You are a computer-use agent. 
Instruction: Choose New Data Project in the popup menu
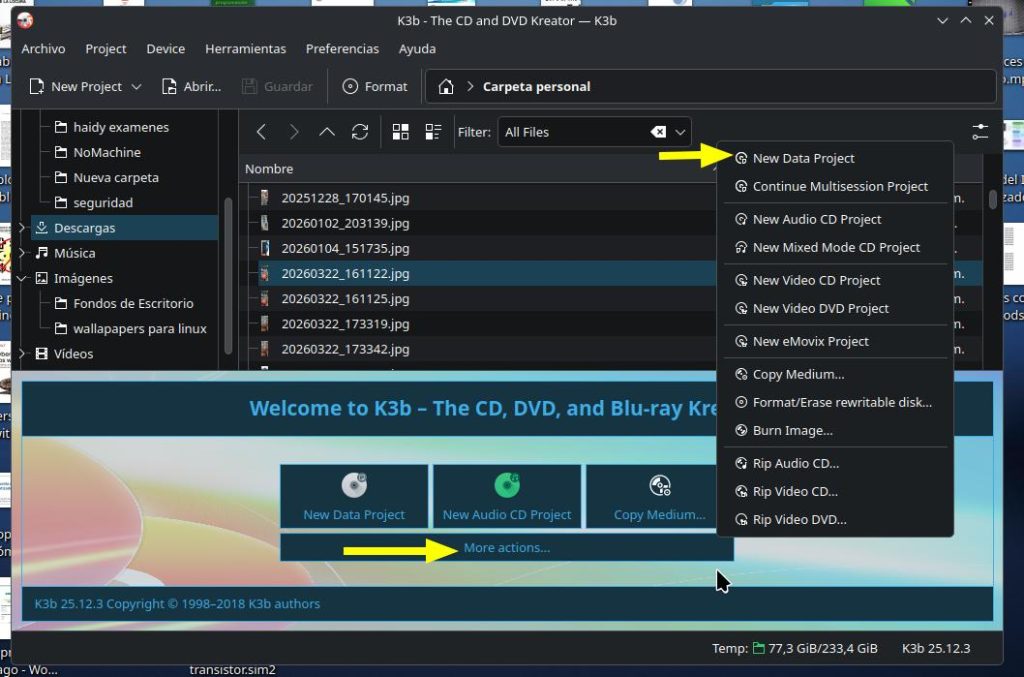point(835,159)
